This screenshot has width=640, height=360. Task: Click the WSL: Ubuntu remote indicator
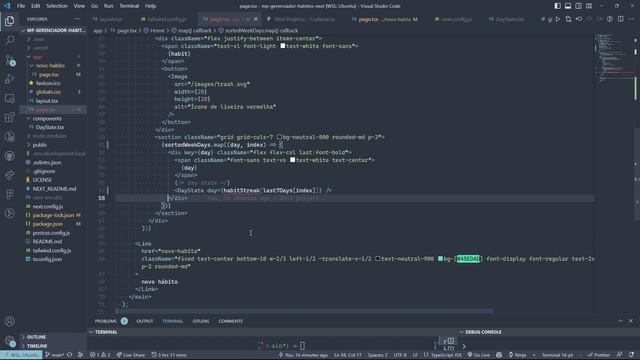pos(21,355)
